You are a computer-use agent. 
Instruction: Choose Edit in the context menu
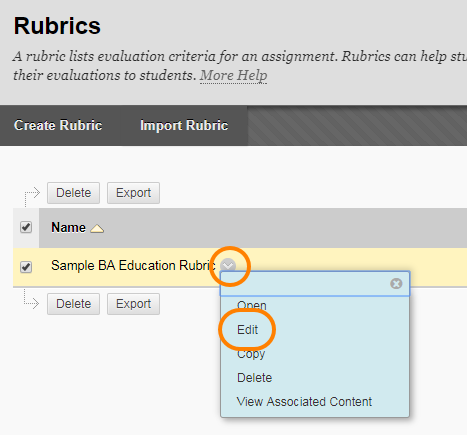coord(247,330)
